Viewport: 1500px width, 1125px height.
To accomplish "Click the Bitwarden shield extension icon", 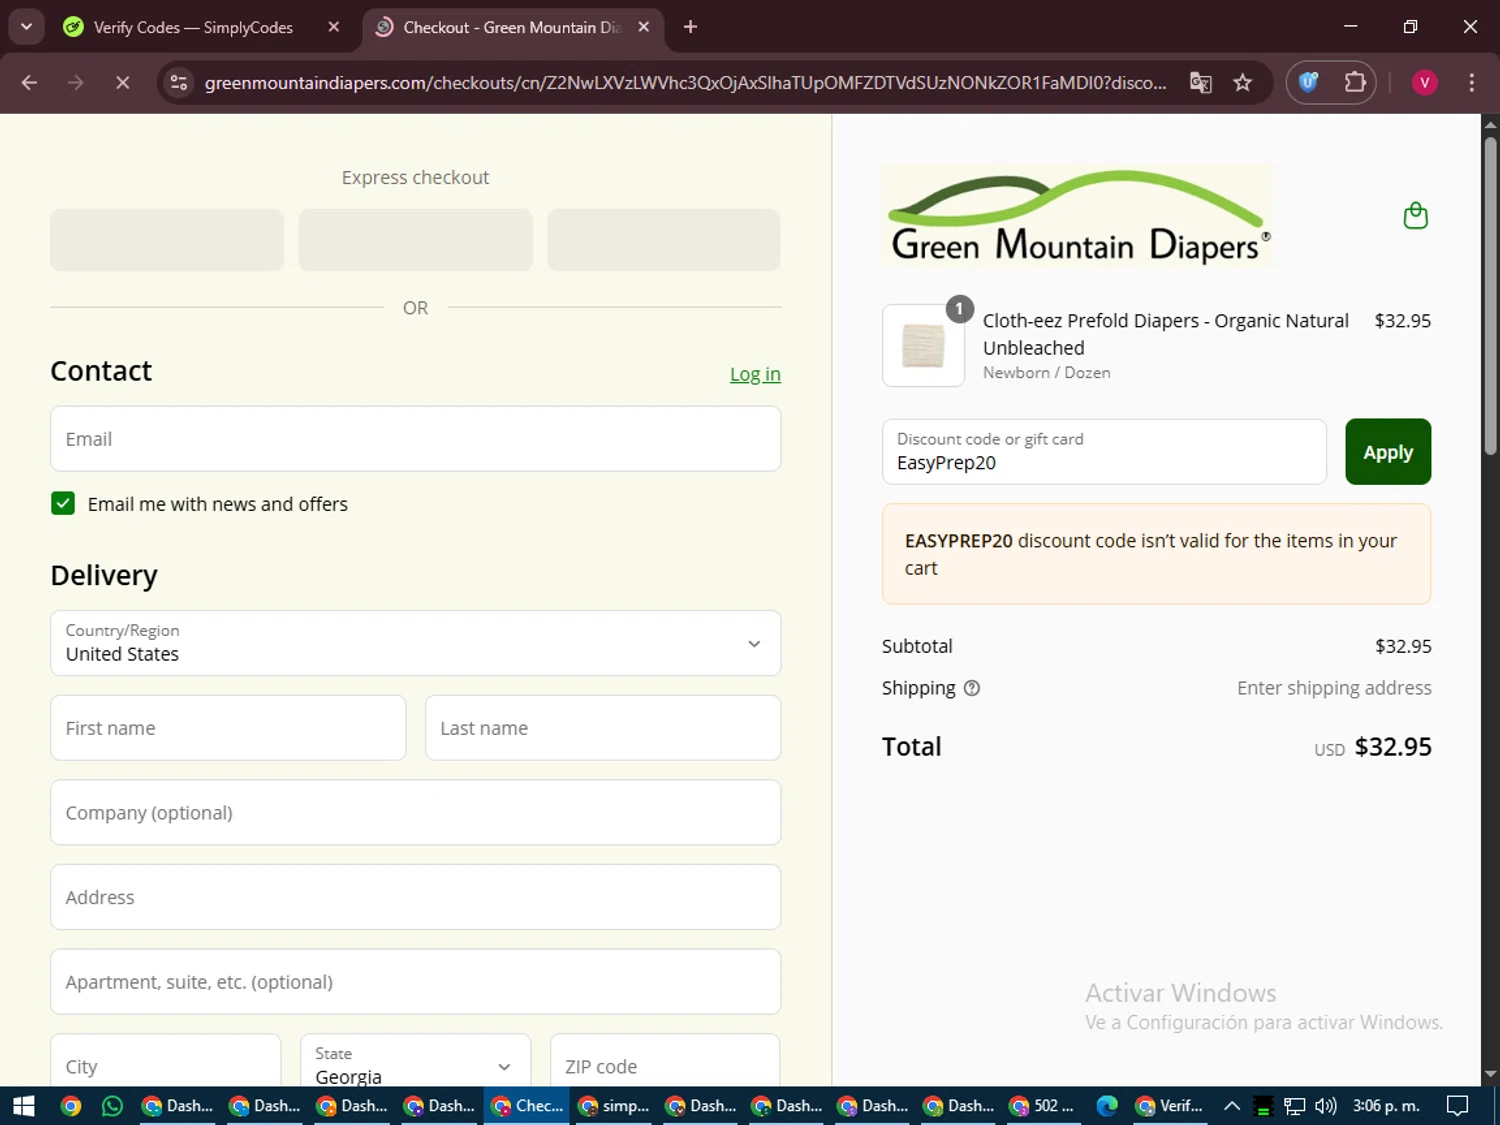I will [1308, 83].
